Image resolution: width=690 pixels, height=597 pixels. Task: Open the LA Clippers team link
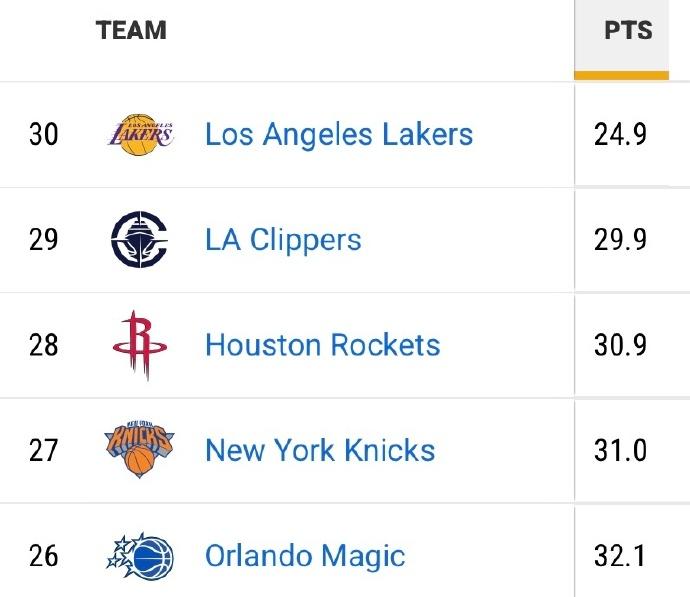tap(283, 240)
